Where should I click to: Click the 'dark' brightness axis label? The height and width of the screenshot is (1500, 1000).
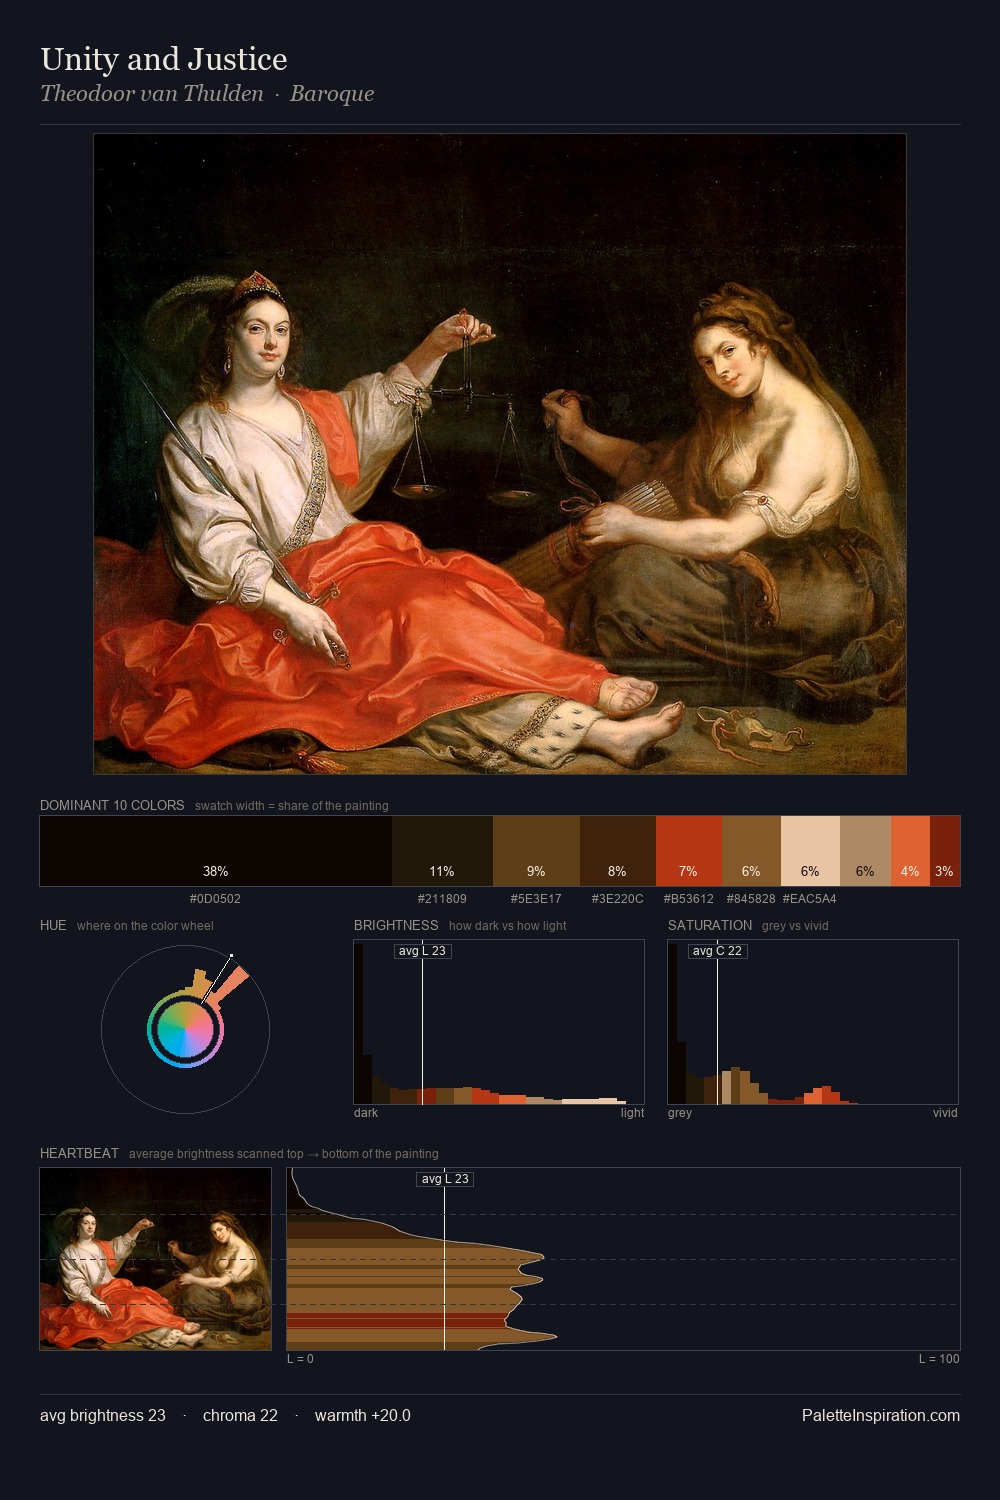coord(366,1113)
